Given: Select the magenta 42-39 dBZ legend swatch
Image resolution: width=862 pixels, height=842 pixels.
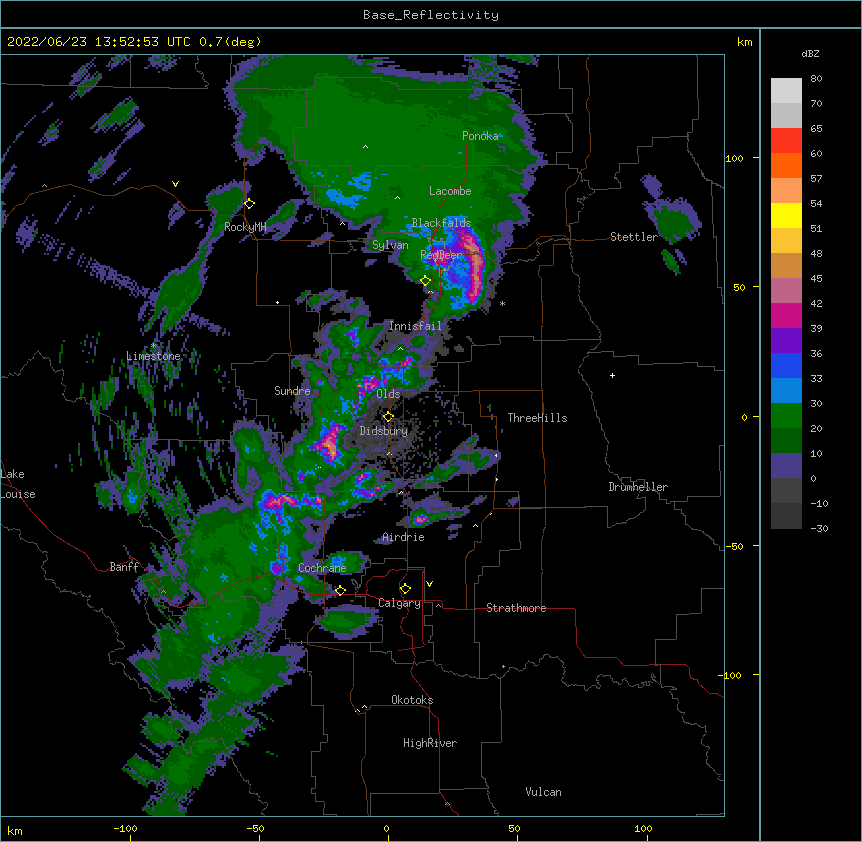Looking at the screenshot, I should 786,315.
